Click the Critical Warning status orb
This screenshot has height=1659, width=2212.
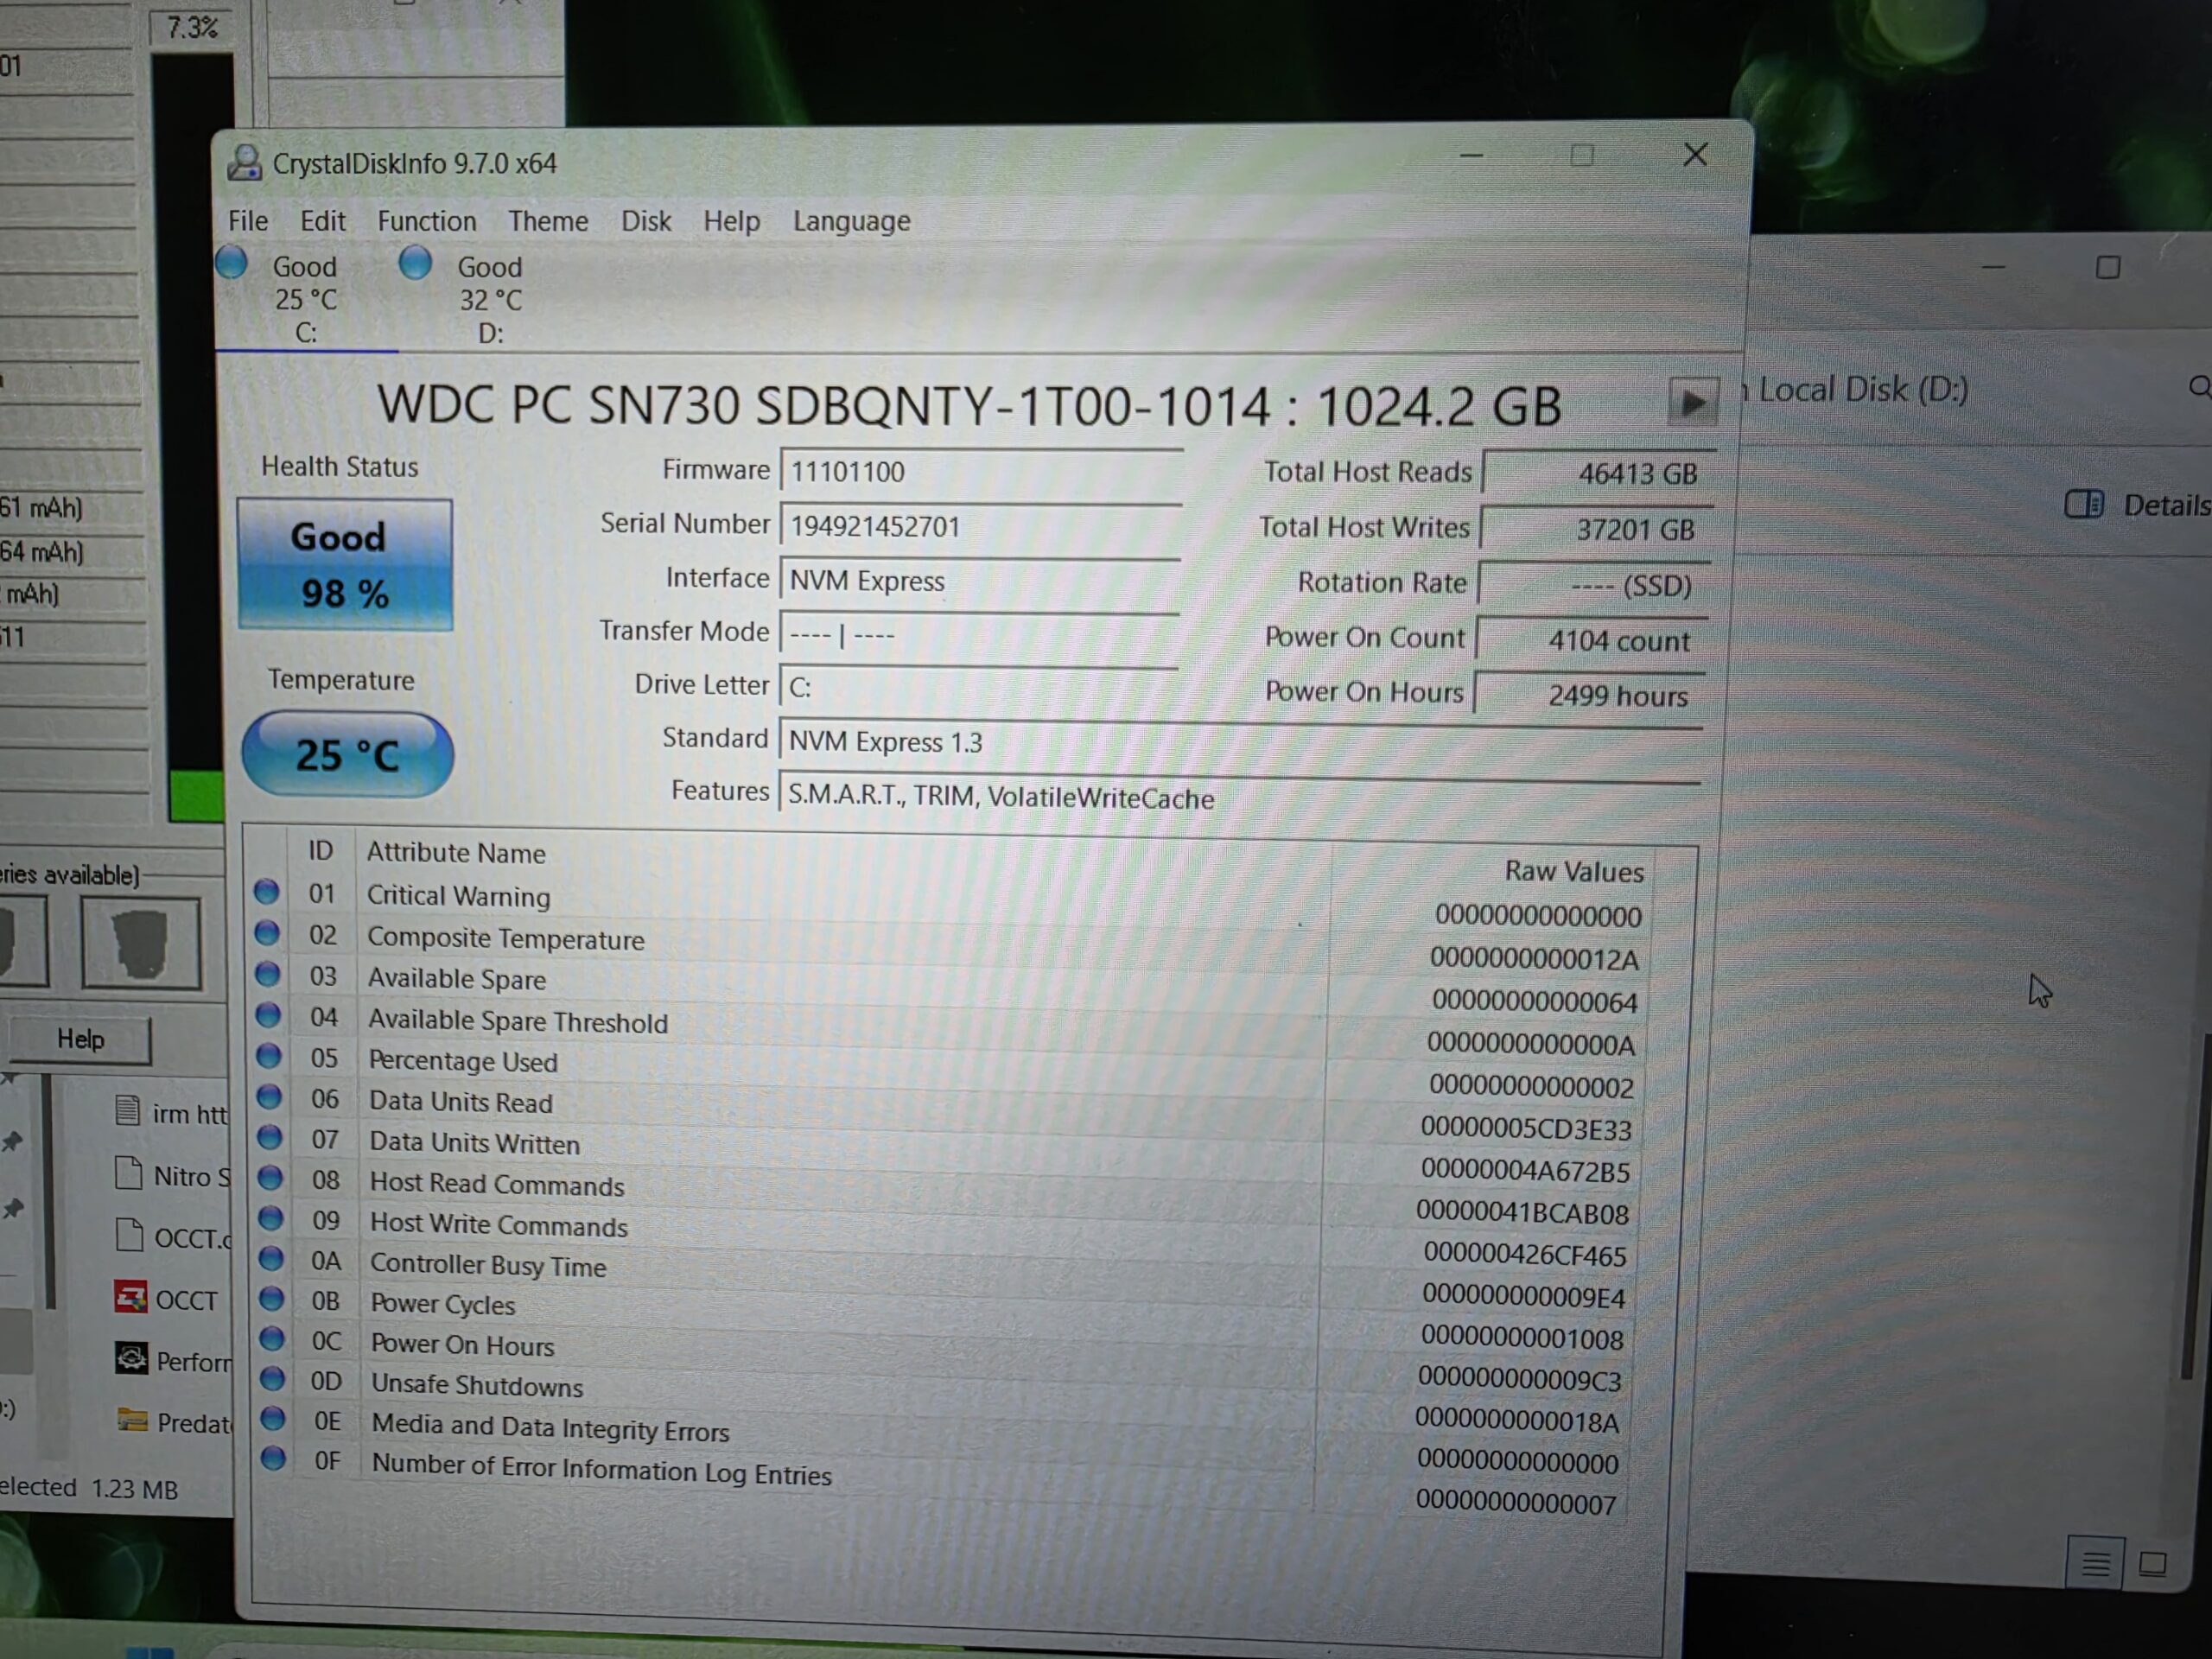[266, 891]
